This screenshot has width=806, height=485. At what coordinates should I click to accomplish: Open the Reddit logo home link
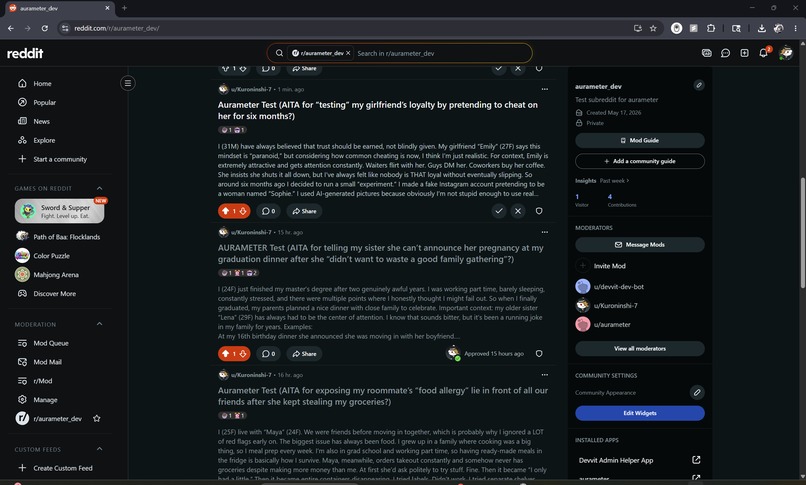[x=25, y=53]
